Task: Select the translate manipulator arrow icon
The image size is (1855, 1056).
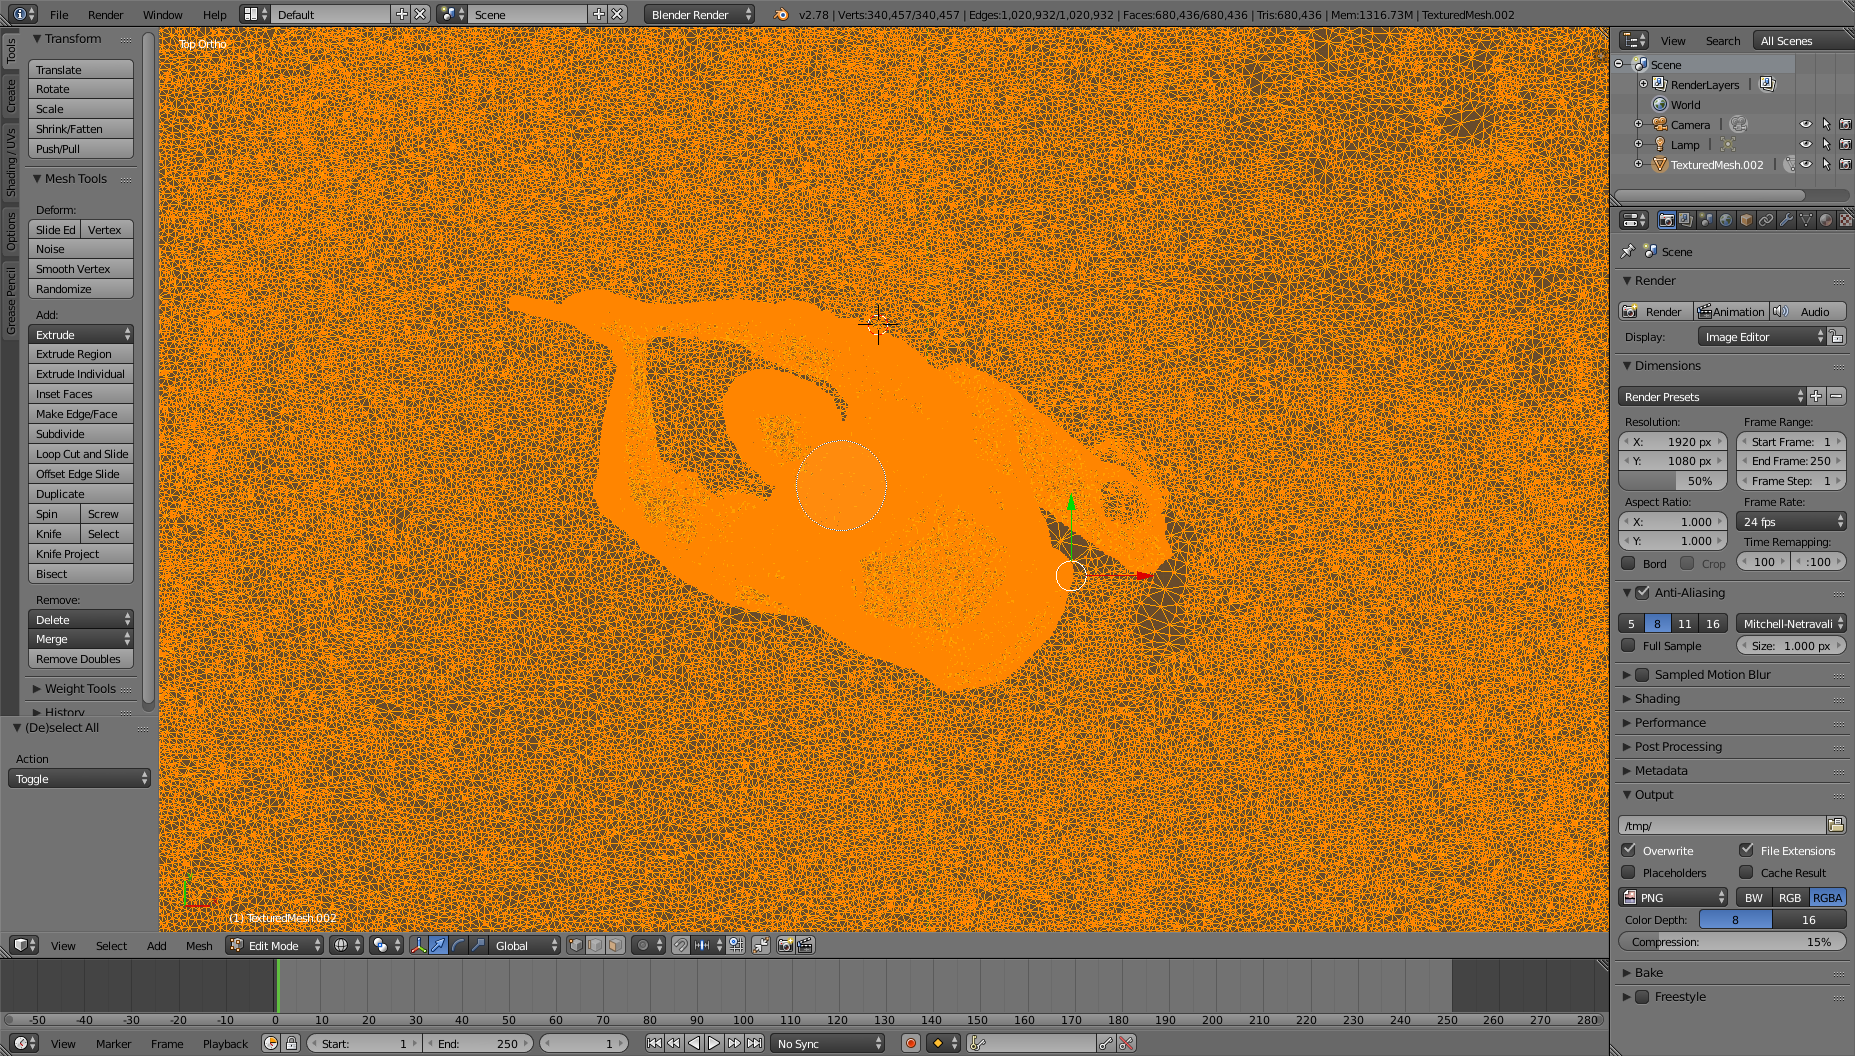Action: pos(438,945)
